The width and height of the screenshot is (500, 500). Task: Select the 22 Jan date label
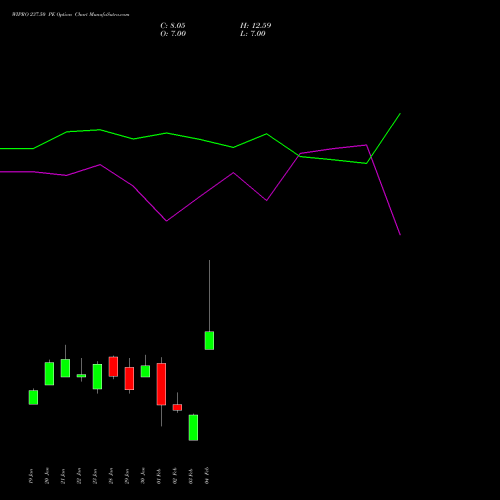pos(79,476)
